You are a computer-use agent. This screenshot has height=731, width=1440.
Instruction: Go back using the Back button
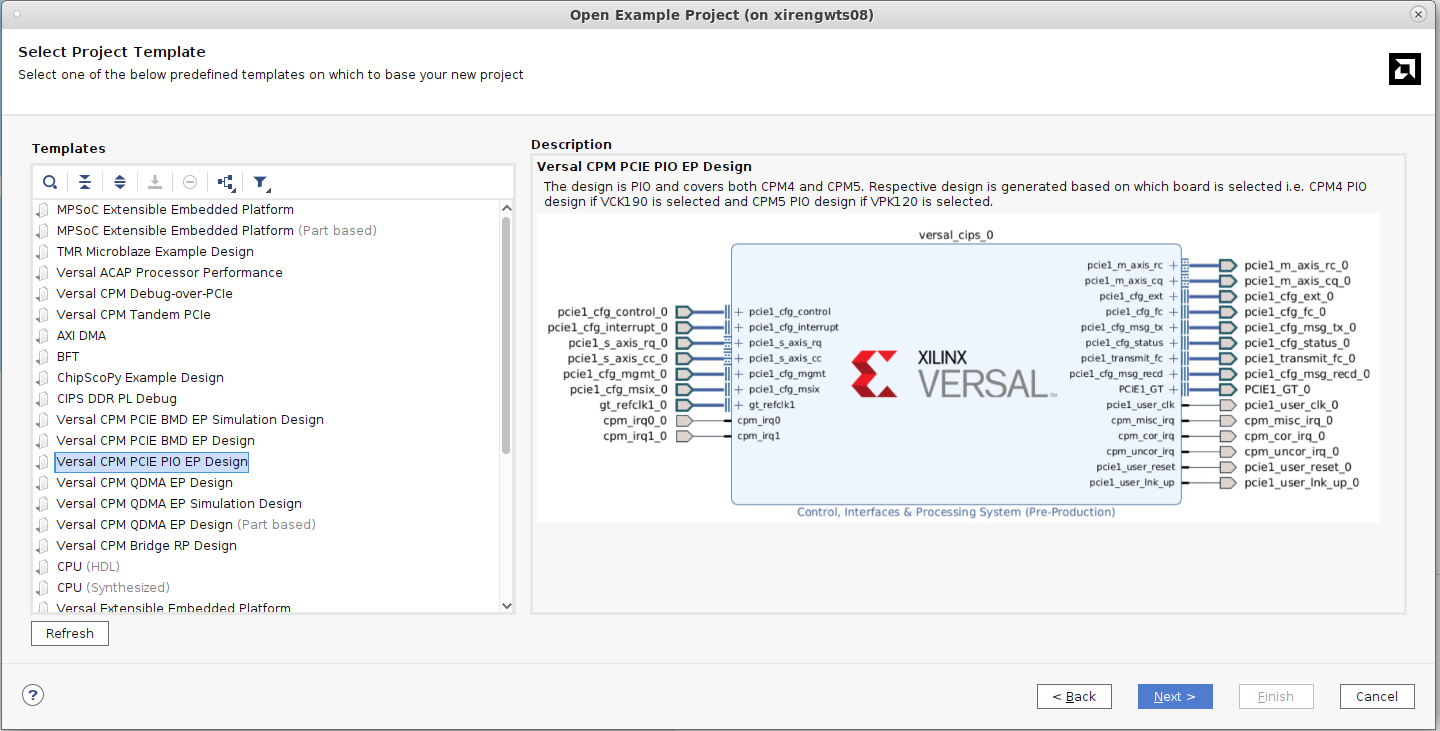[1074, 696]
